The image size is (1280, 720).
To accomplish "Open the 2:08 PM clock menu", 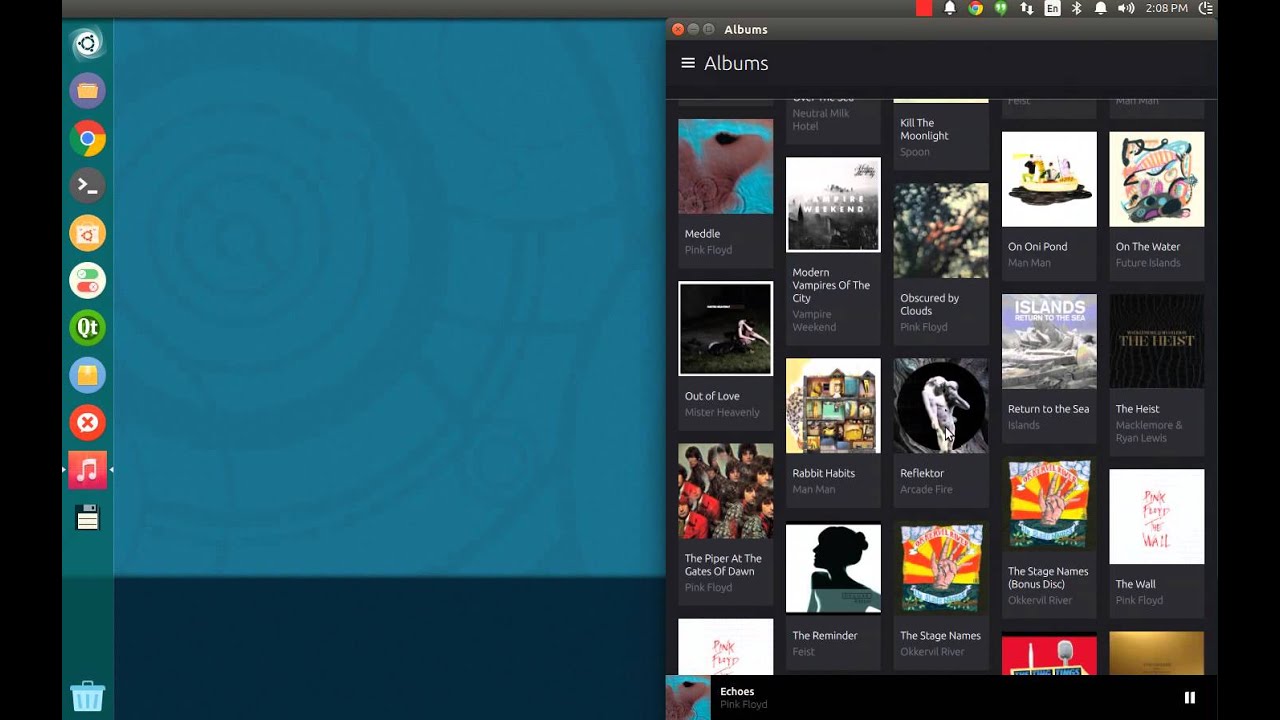I will 1167,8.
